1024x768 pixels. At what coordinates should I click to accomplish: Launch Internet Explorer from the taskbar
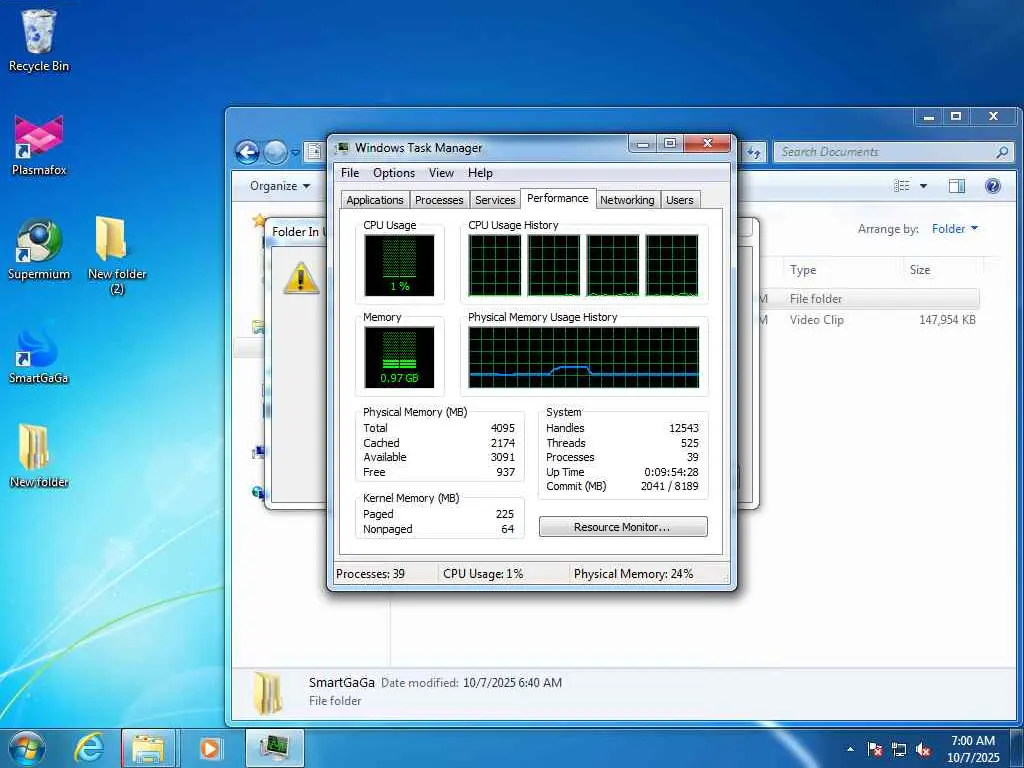[x=89, y=748]
